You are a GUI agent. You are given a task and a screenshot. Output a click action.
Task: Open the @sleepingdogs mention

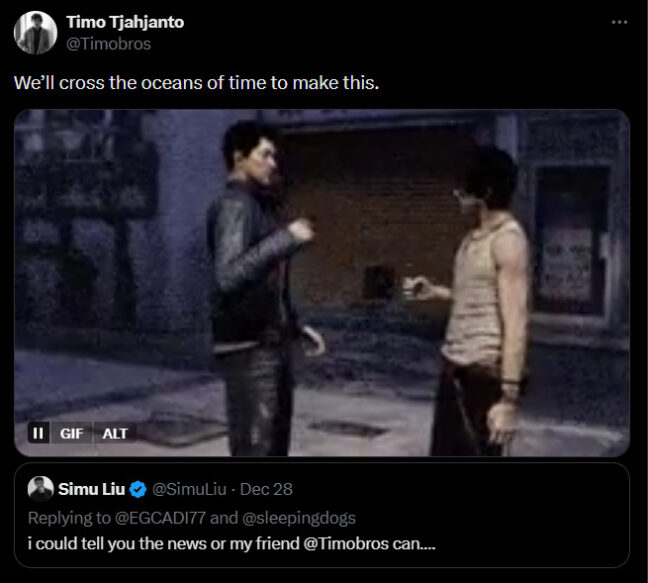(x=299, y=518)
